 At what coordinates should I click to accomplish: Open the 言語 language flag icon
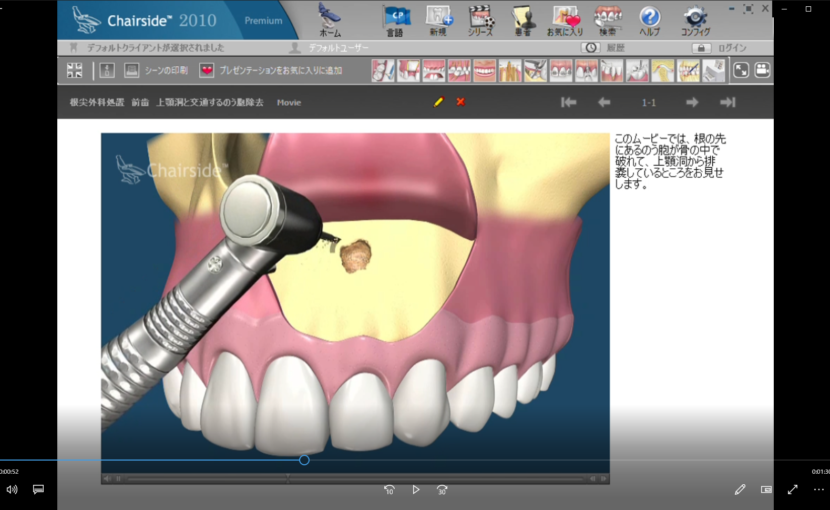tap(395, 20)
